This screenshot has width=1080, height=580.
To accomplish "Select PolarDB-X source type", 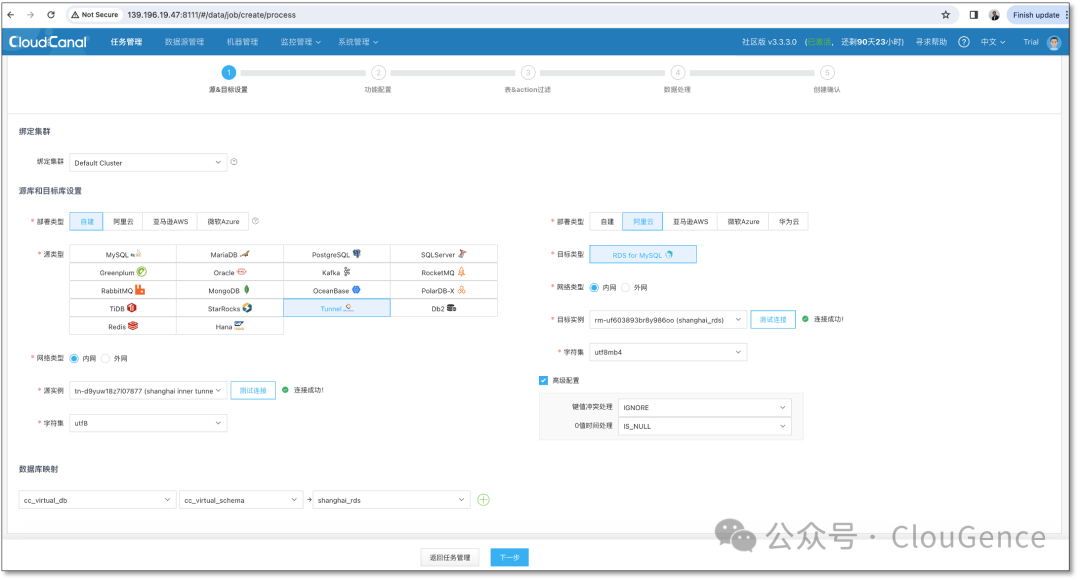I will click(x=444, y=290).
